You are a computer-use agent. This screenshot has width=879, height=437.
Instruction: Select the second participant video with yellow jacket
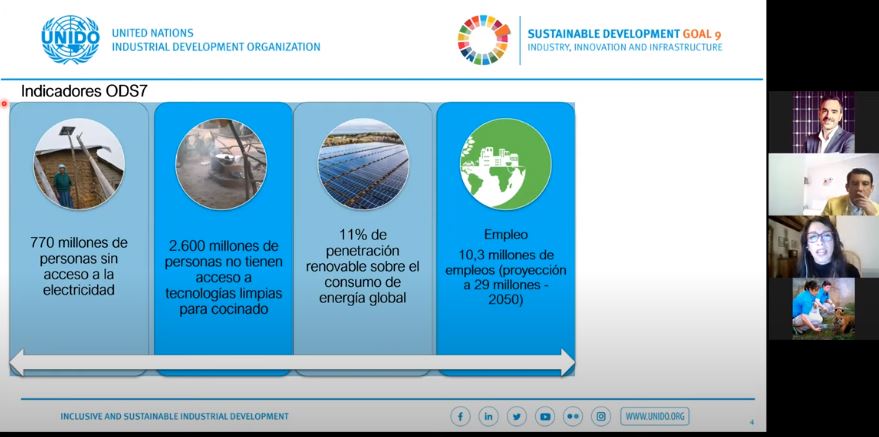pyautogui.click(x=824, y=184)
